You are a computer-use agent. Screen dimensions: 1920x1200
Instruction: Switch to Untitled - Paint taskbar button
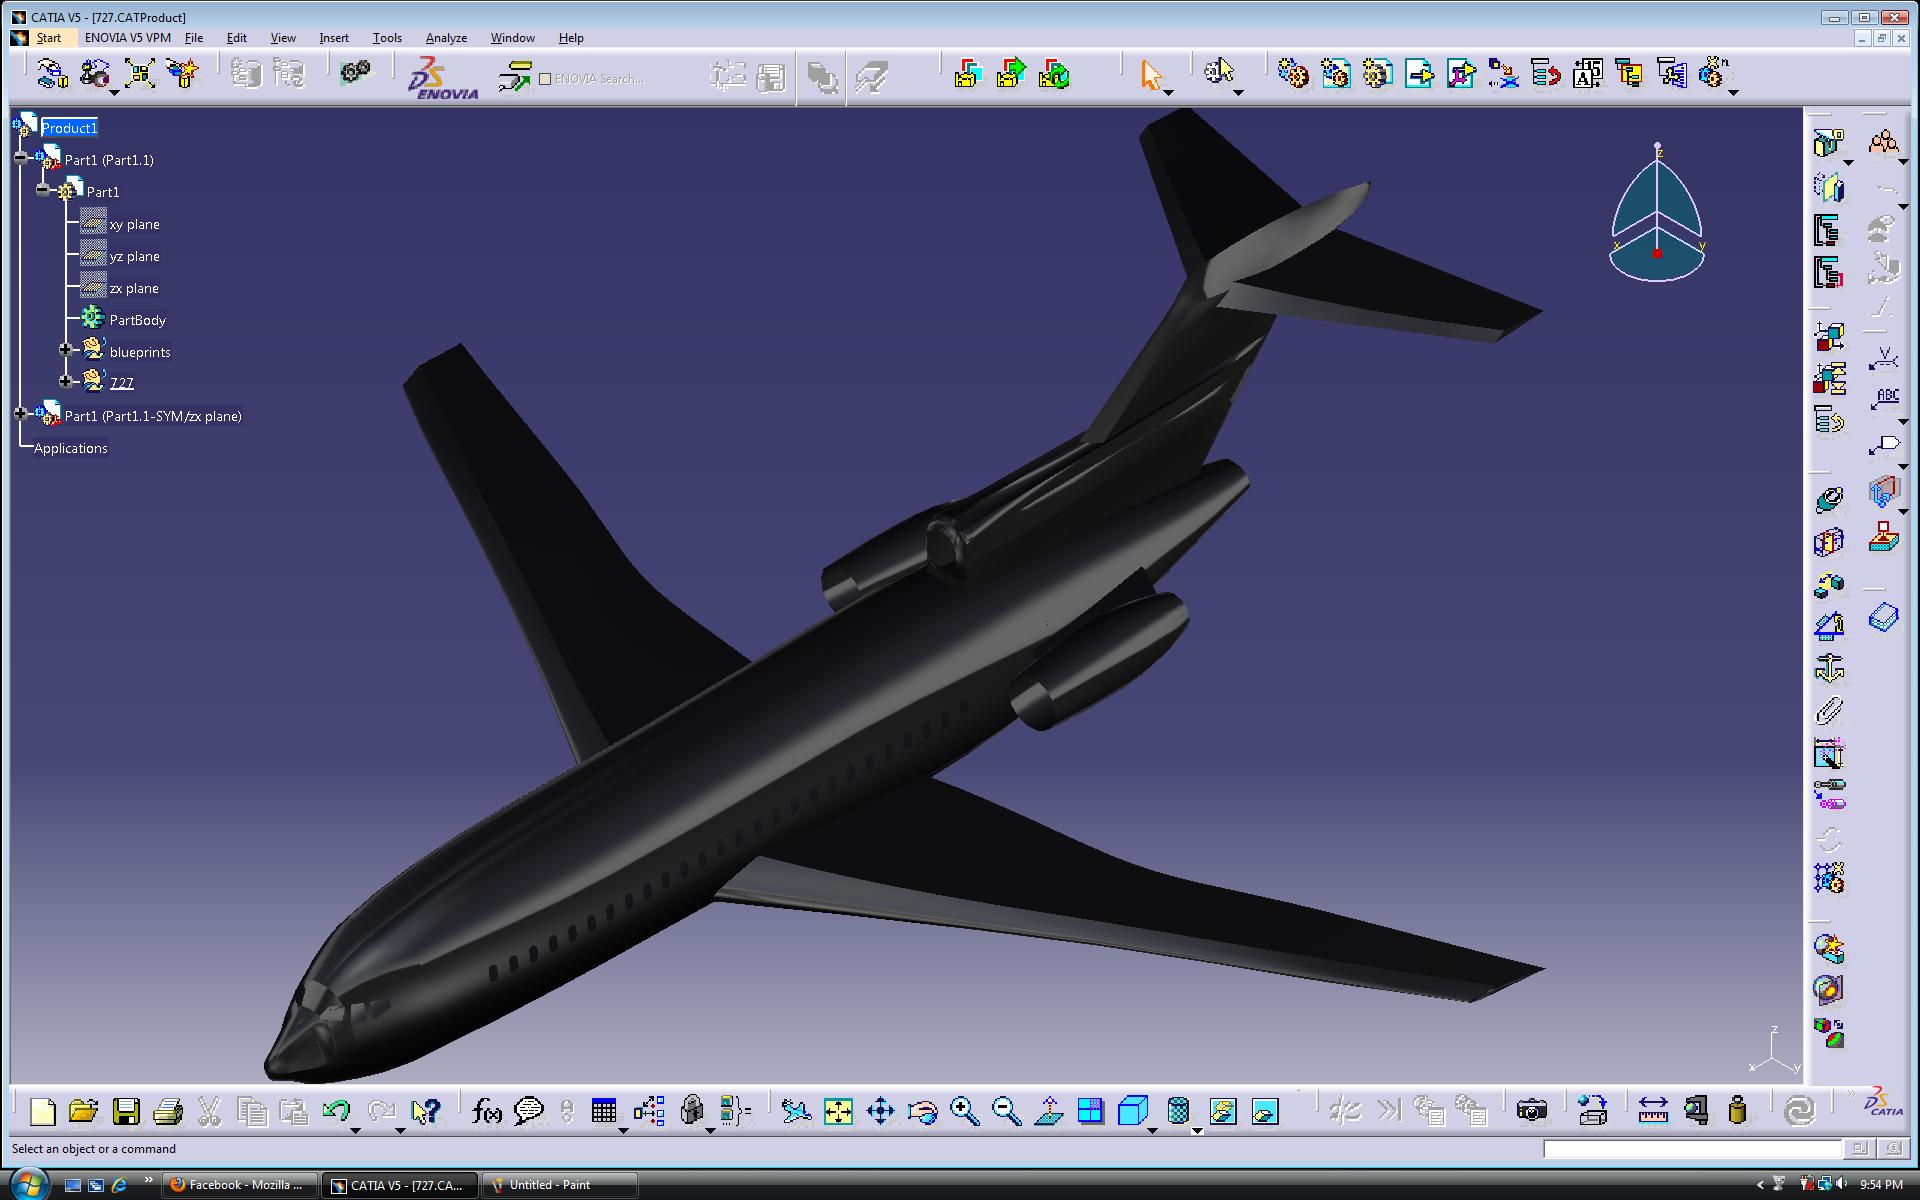560,1185
